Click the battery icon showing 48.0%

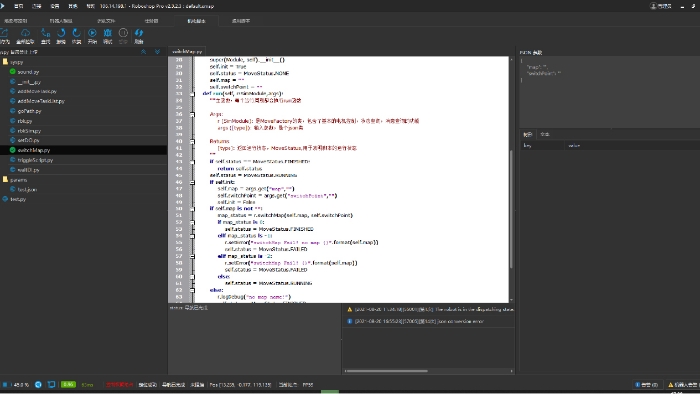pos(5,385)
